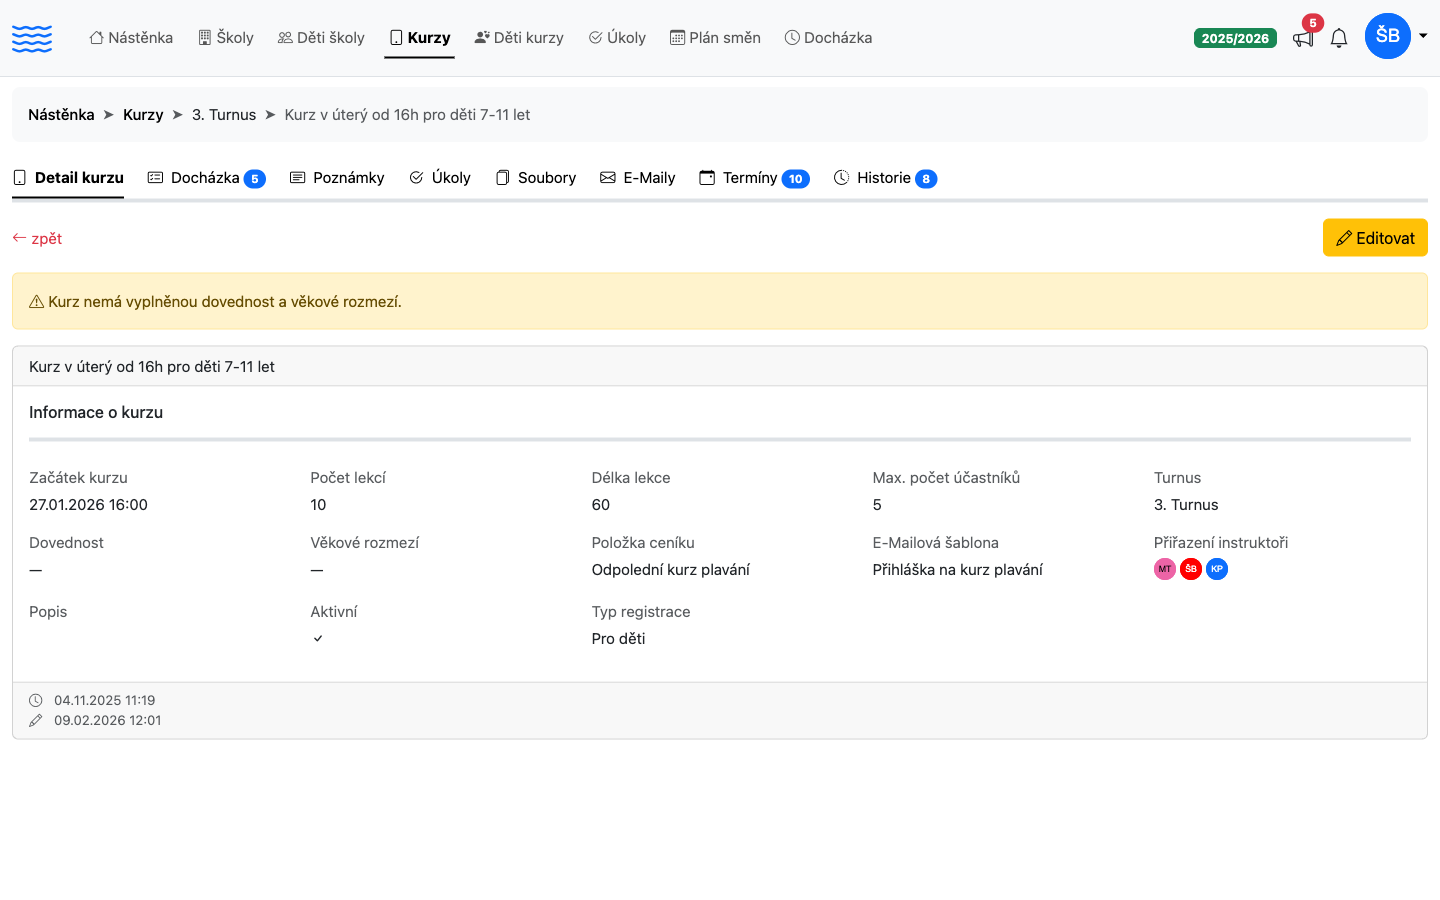Open the notifications bell icon
This screenshot has width=1440, height=900.
coord(1339,38)
